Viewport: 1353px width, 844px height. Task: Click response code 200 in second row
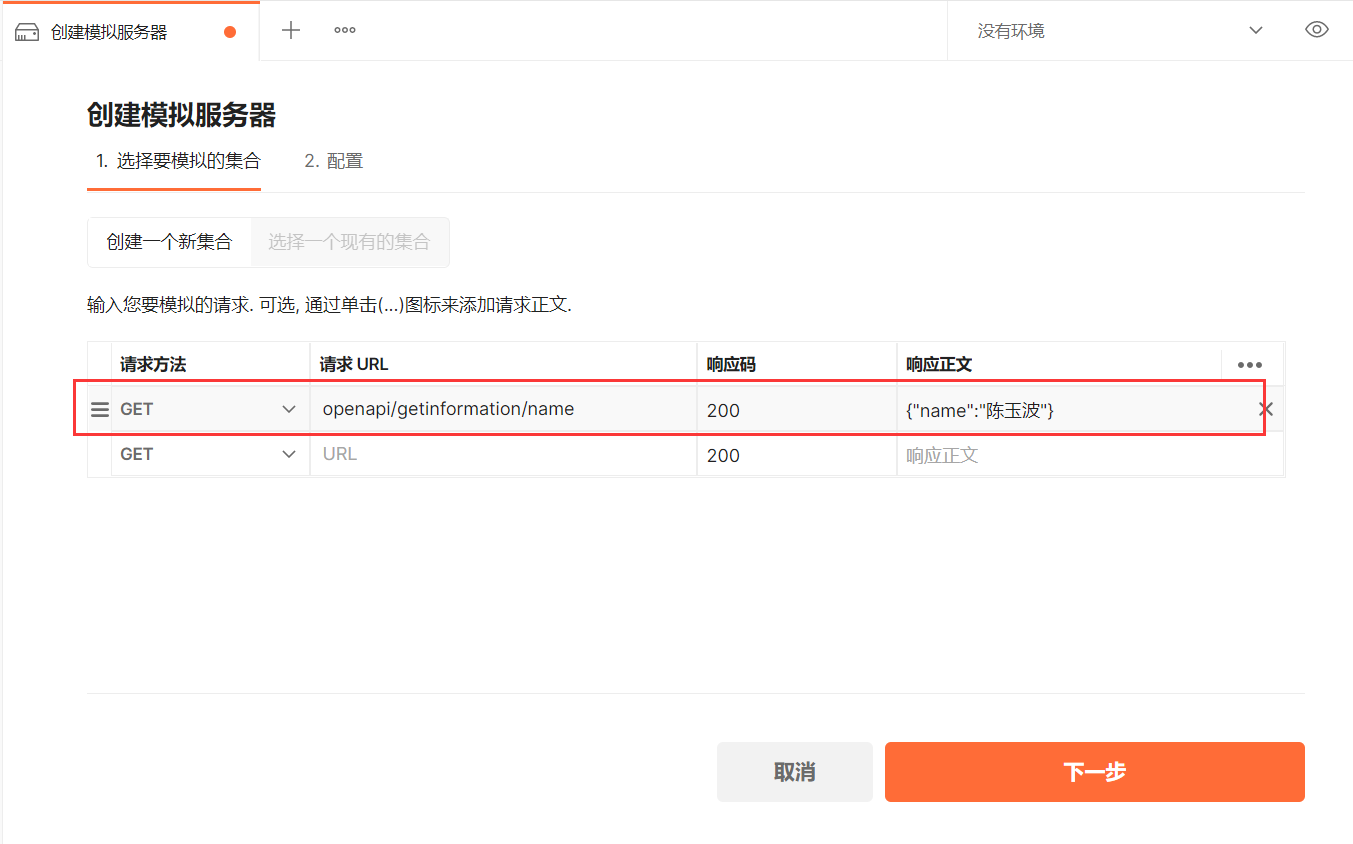click(797, 455)
